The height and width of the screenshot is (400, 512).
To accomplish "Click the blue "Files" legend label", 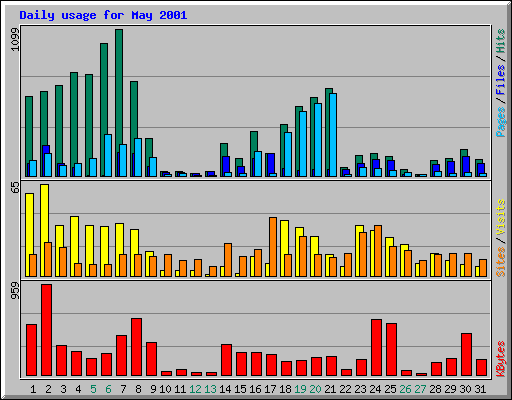I will (x=501, y=79).
